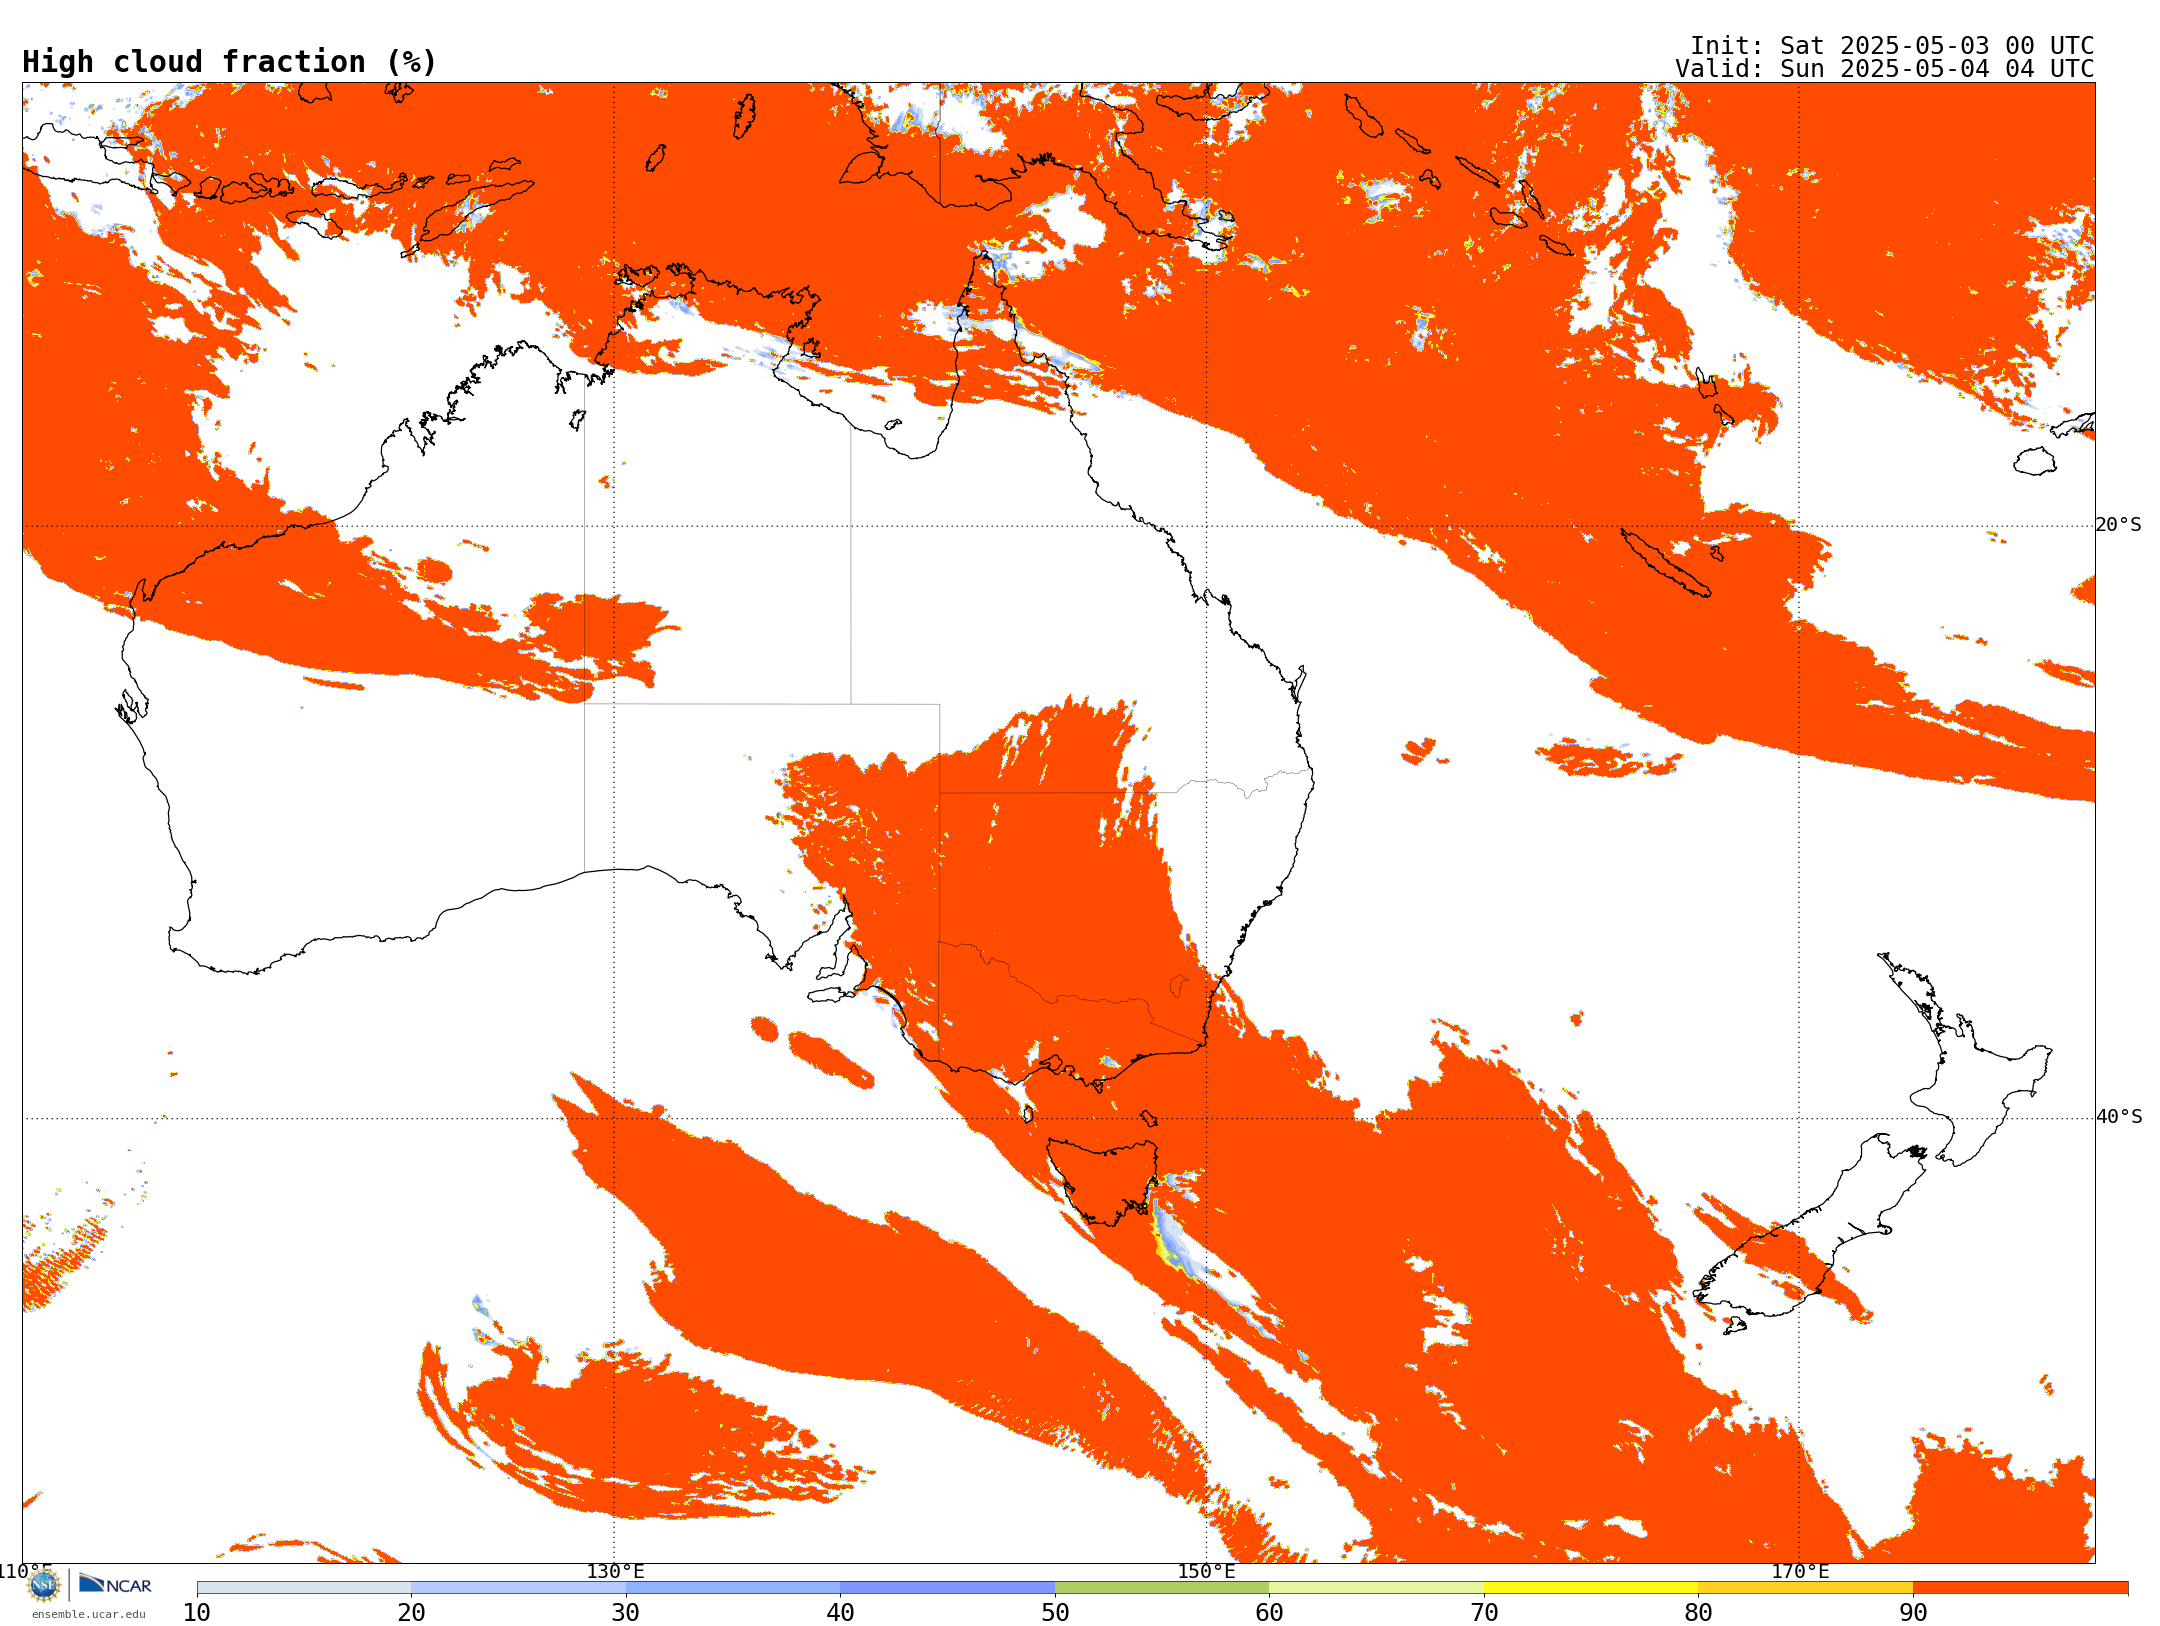This screenshot has width=2160, height=1626.
Task: Click the '150°E' longitude label
Action: (x=1206, y=1572)
